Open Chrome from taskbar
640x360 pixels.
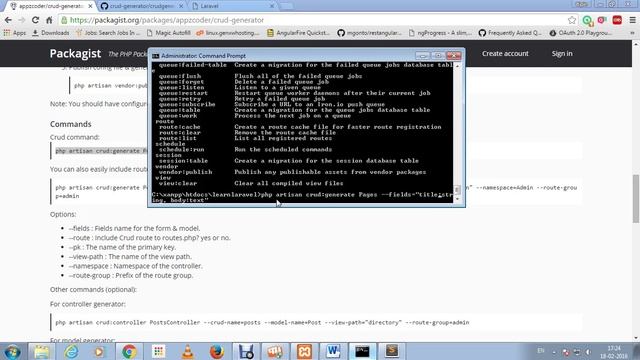tap(129, 351)
